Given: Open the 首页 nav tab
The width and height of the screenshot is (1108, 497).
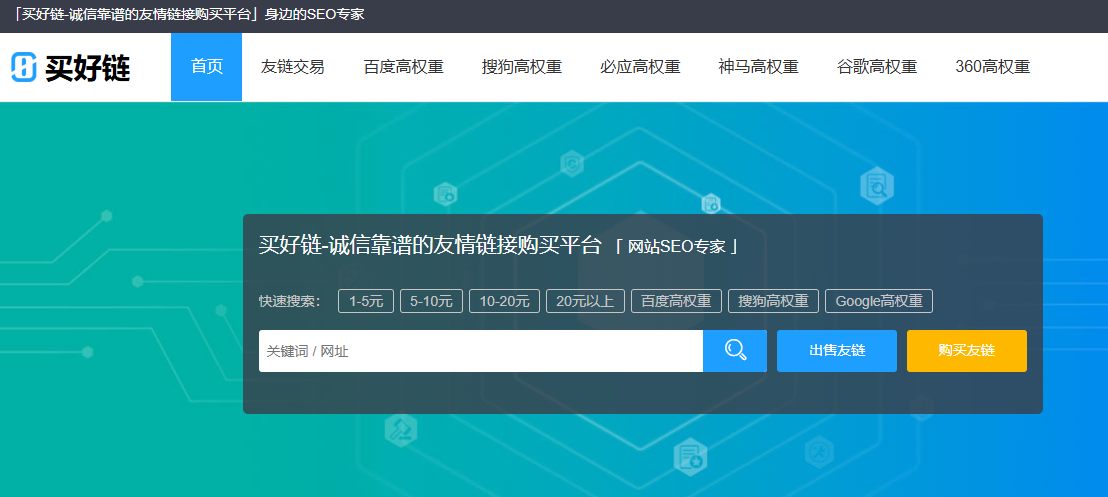Looking at the screenshot, I should [x=206, y=67].
